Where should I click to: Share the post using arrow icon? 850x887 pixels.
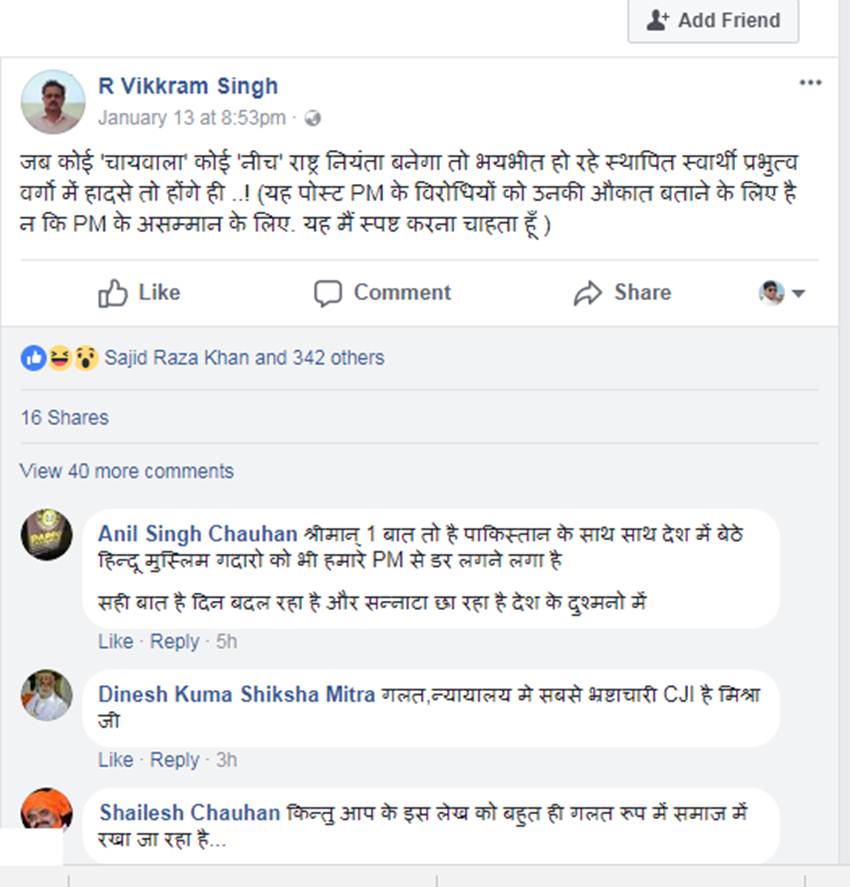click(x=587, y=293)
